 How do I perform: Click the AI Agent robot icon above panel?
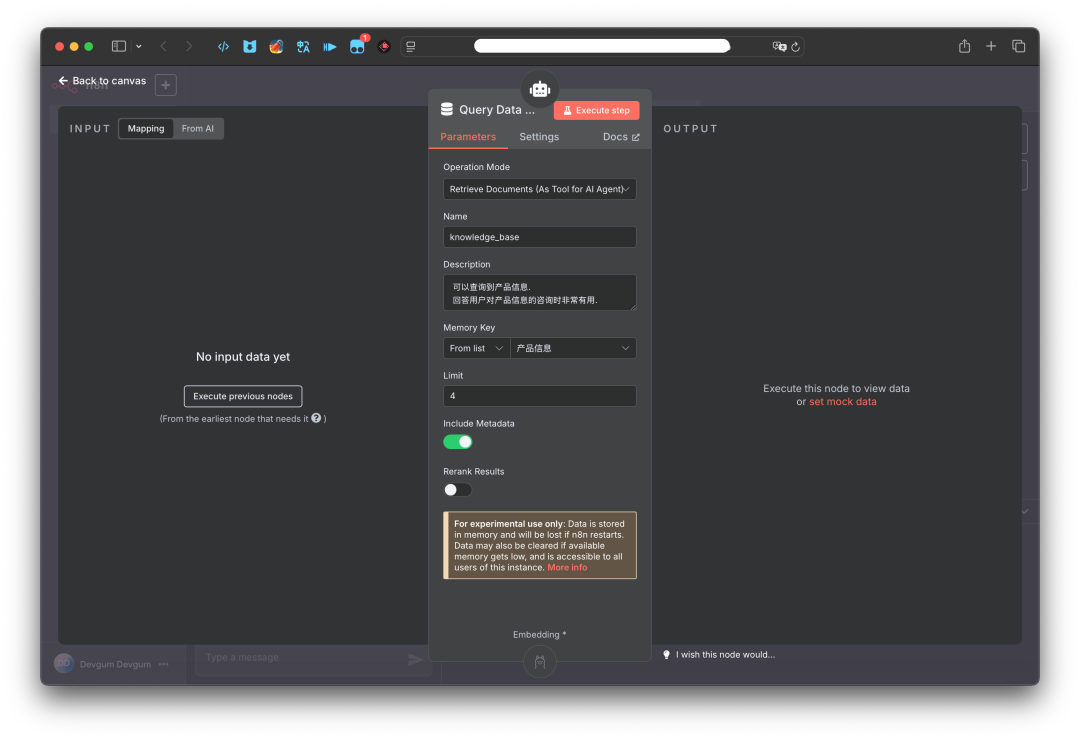pos(540,89)
